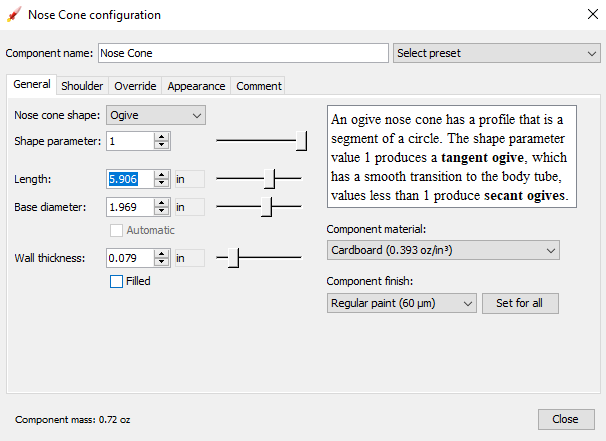Click the Wall thickness slider handle
This screenshot has height=441, width=606.
(233, 258)
